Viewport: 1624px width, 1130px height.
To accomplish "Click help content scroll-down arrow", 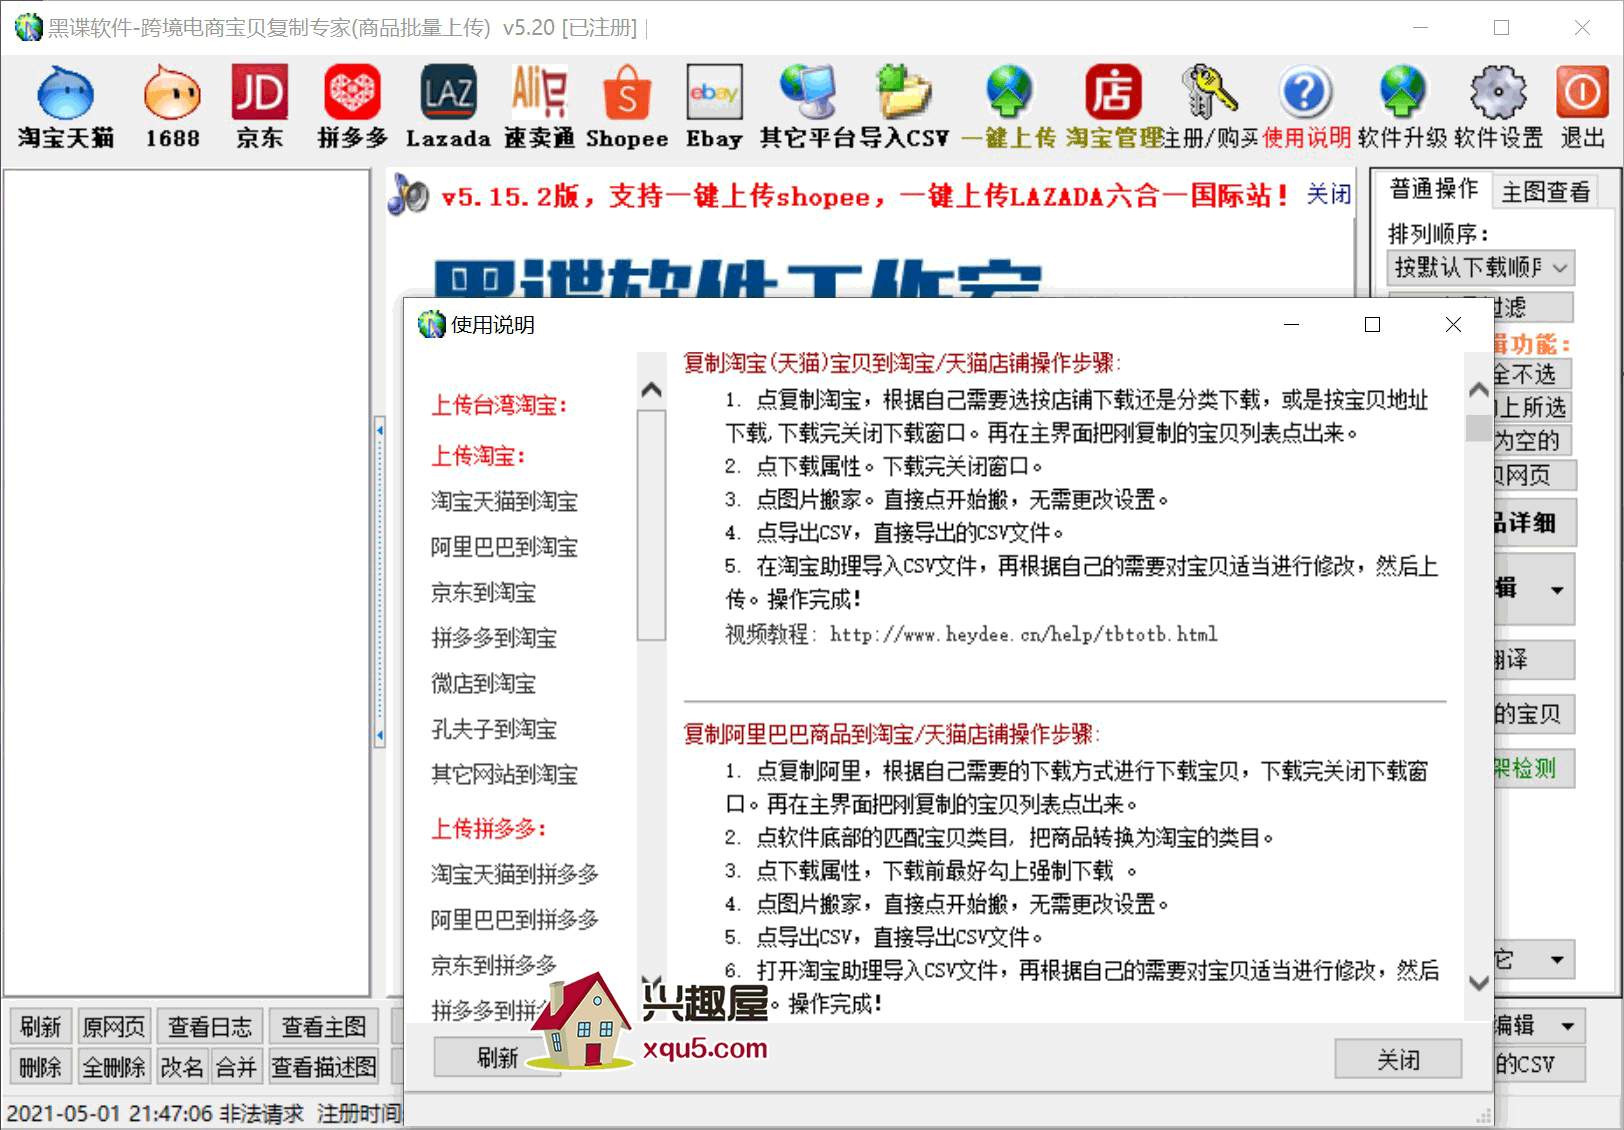I will tap(1479, 983).
